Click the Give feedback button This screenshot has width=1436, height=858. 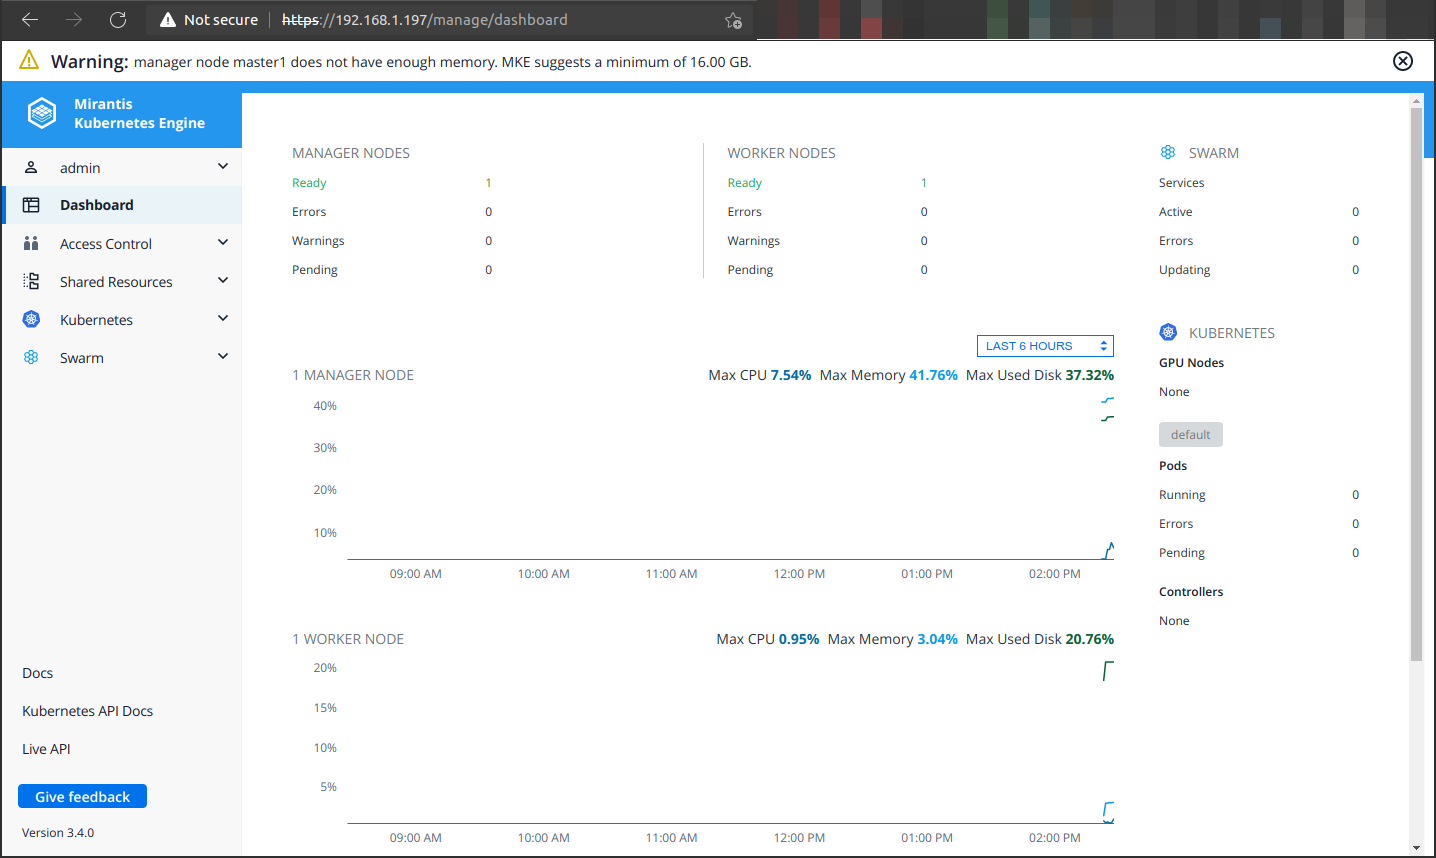tap(82, 796)
